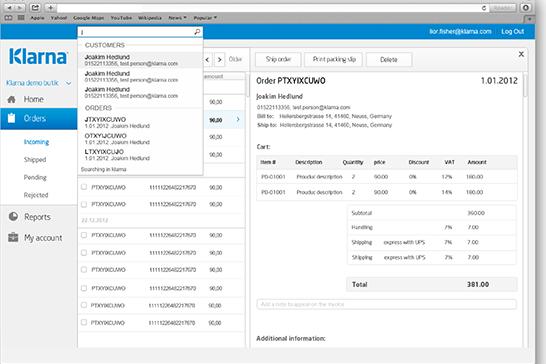Screen dimensions: 546x364
Task: Go to next order with right arrow
Action: [x=219, y=60]
